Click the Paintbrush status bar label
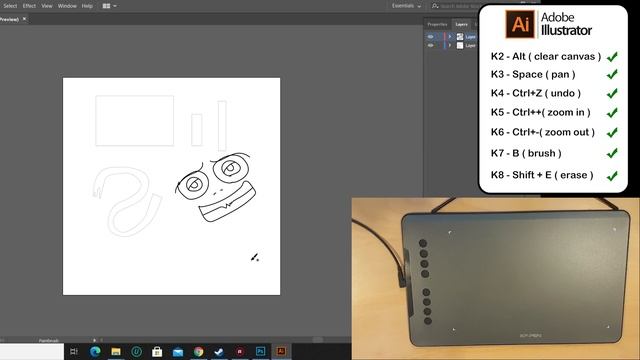The width and height of the screenshot is (640, 360). click(49, 340)
